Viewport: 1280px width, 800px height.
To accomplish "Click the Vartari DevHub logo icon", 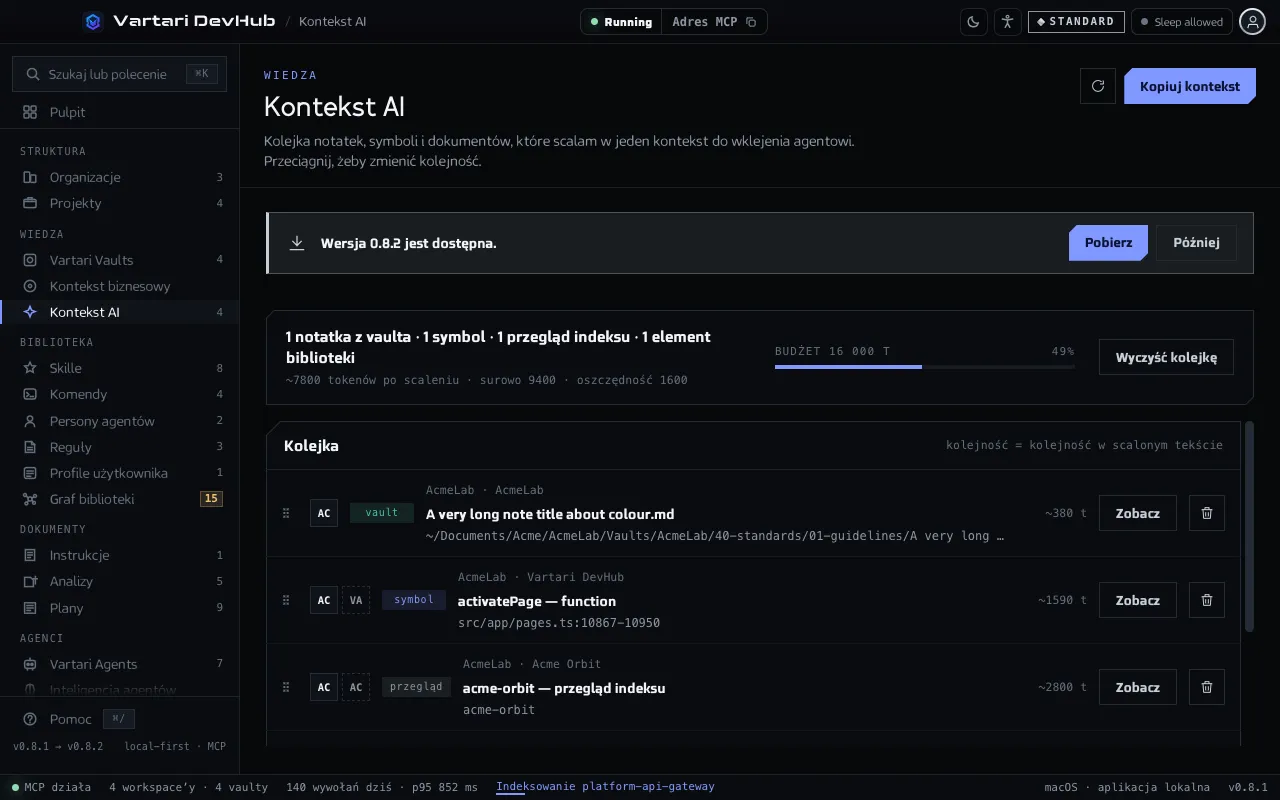I will tap(93, 21).
